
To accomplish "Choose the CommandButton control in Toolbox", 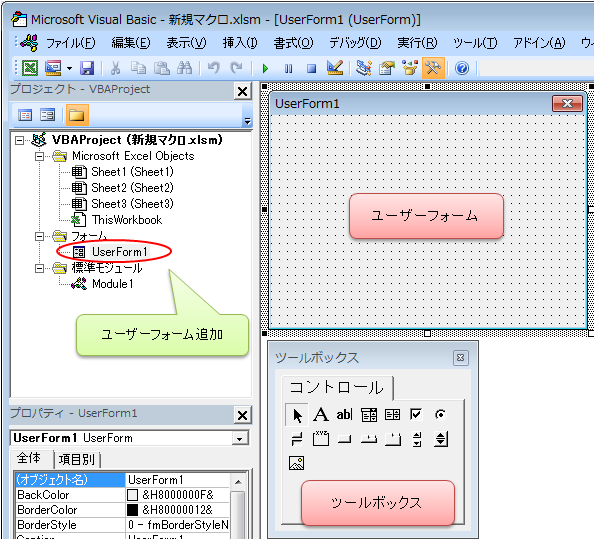I will pyautogui.click(x=345, y=440).
